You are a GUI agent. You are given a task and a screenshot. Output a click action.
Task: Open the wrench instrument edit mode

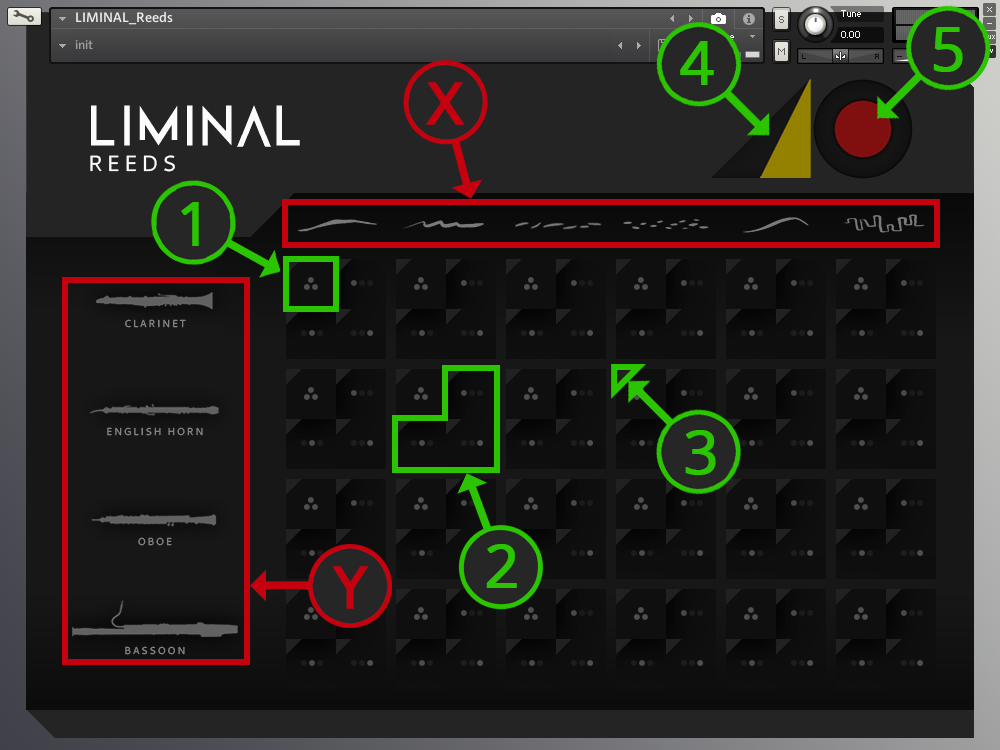24,16
